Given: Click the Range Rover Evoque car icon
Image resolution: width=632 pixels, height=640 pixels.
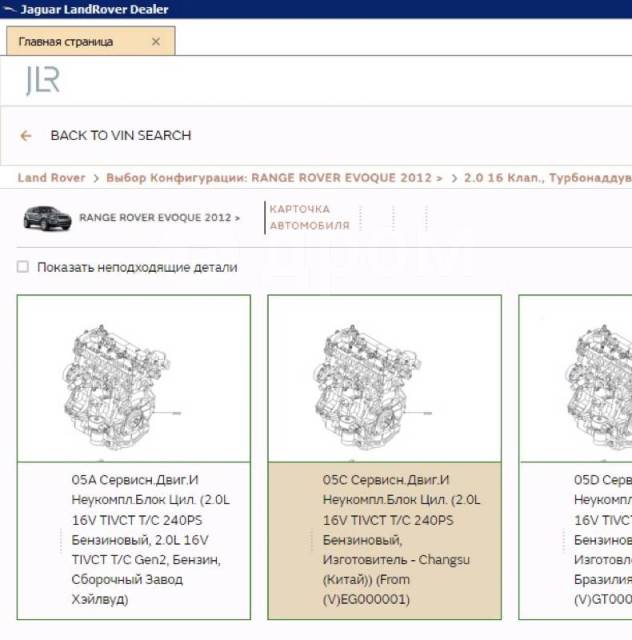Looking at the screenshot, I should click(47, 218).
